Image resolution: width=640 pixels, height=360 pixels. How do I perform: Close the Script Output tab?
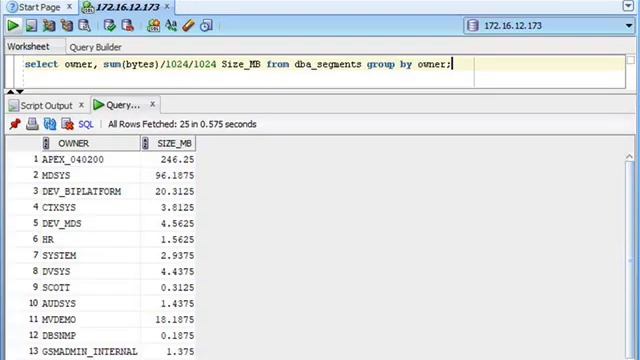(81, 105)
